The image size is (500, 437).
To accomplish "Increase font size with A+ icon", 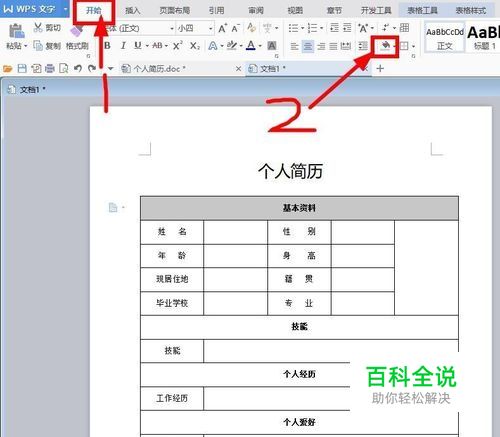I will pos(222,29).
